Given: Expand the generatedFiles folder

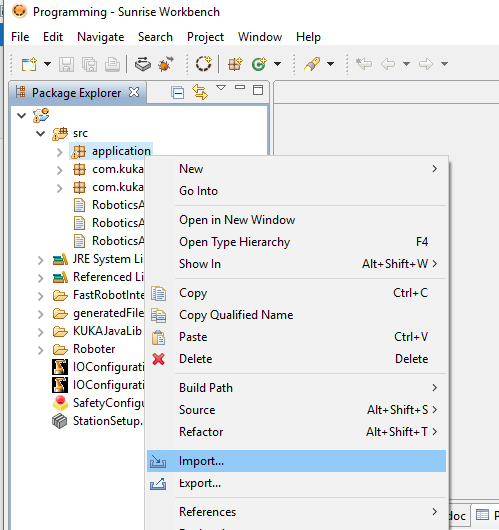Looking at the screenshot, I should click(x=41, y=314).
